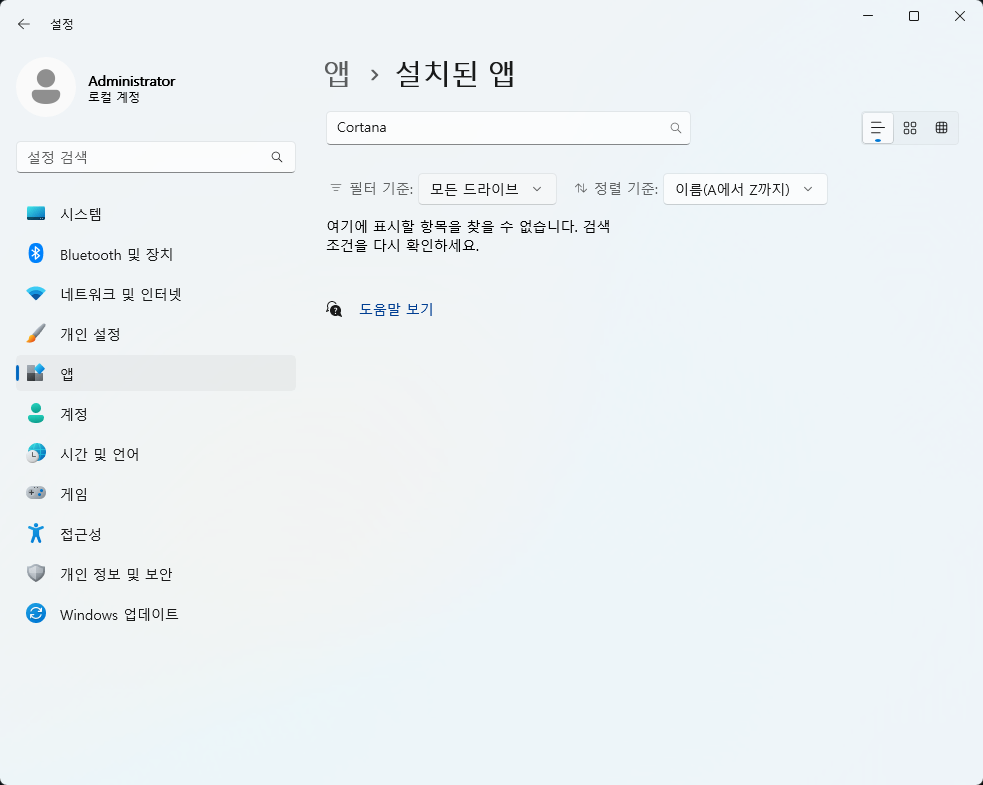Open 접근성 settings category
The image size is (983, 785).
coord(155,534)
